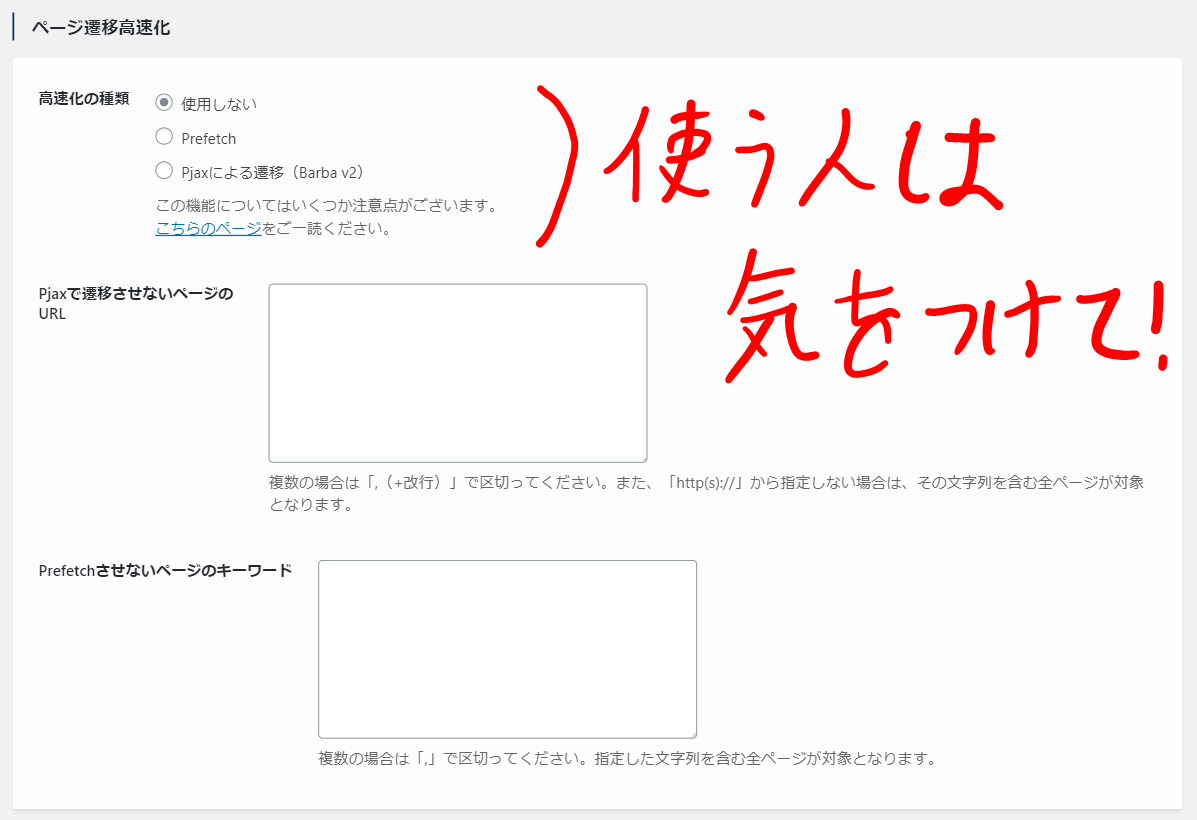
Task: Select the 使用しない radio button
Action: coord(164,103)
